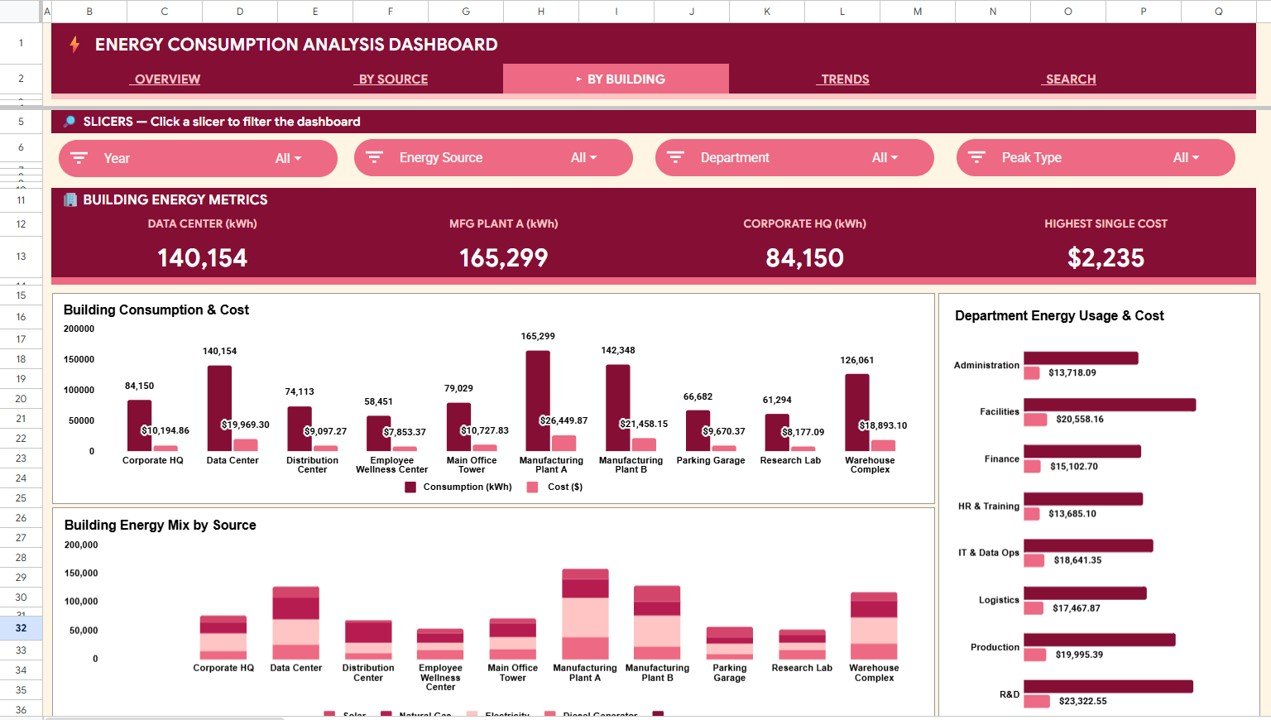This screenshot has height=720, width=1271.
Task: Select row header 32 on the left
Action: pos(19,627)
